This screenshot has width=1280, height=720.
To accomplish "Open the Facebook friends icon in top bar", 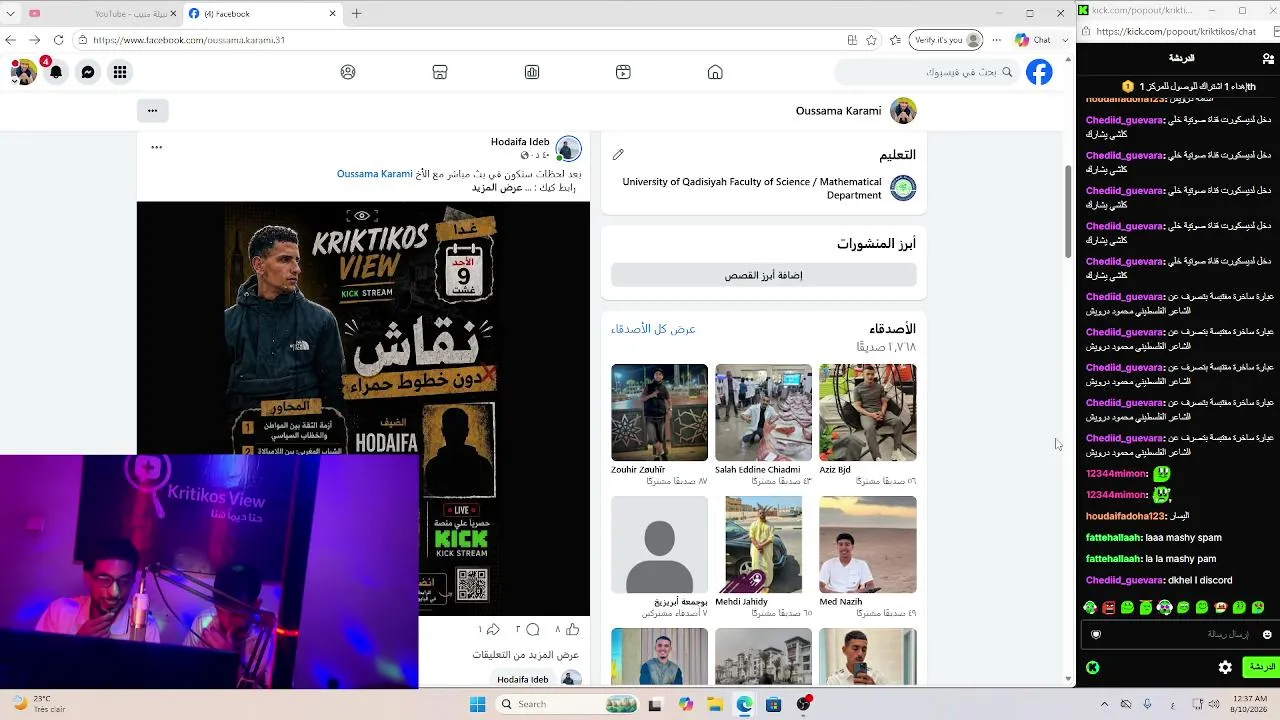I will pos(348,72).
